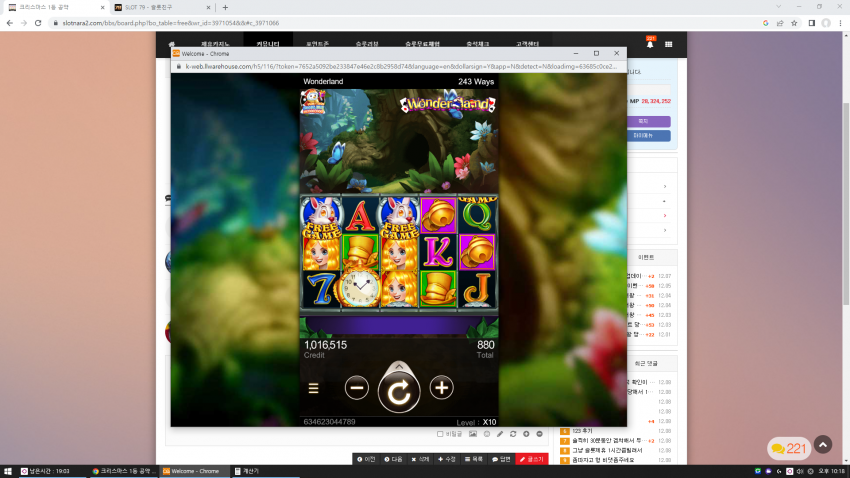Screen dimensions: 850x478
Task: Delete the post with 삭제 button
Action: click(420, 459)
